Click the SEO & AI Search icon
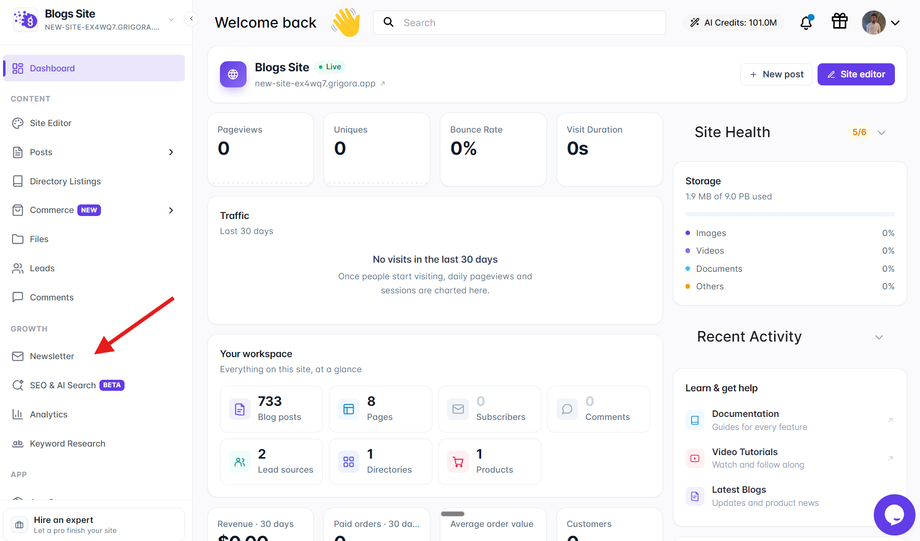The image size is (920, 541). coord(18,385)
